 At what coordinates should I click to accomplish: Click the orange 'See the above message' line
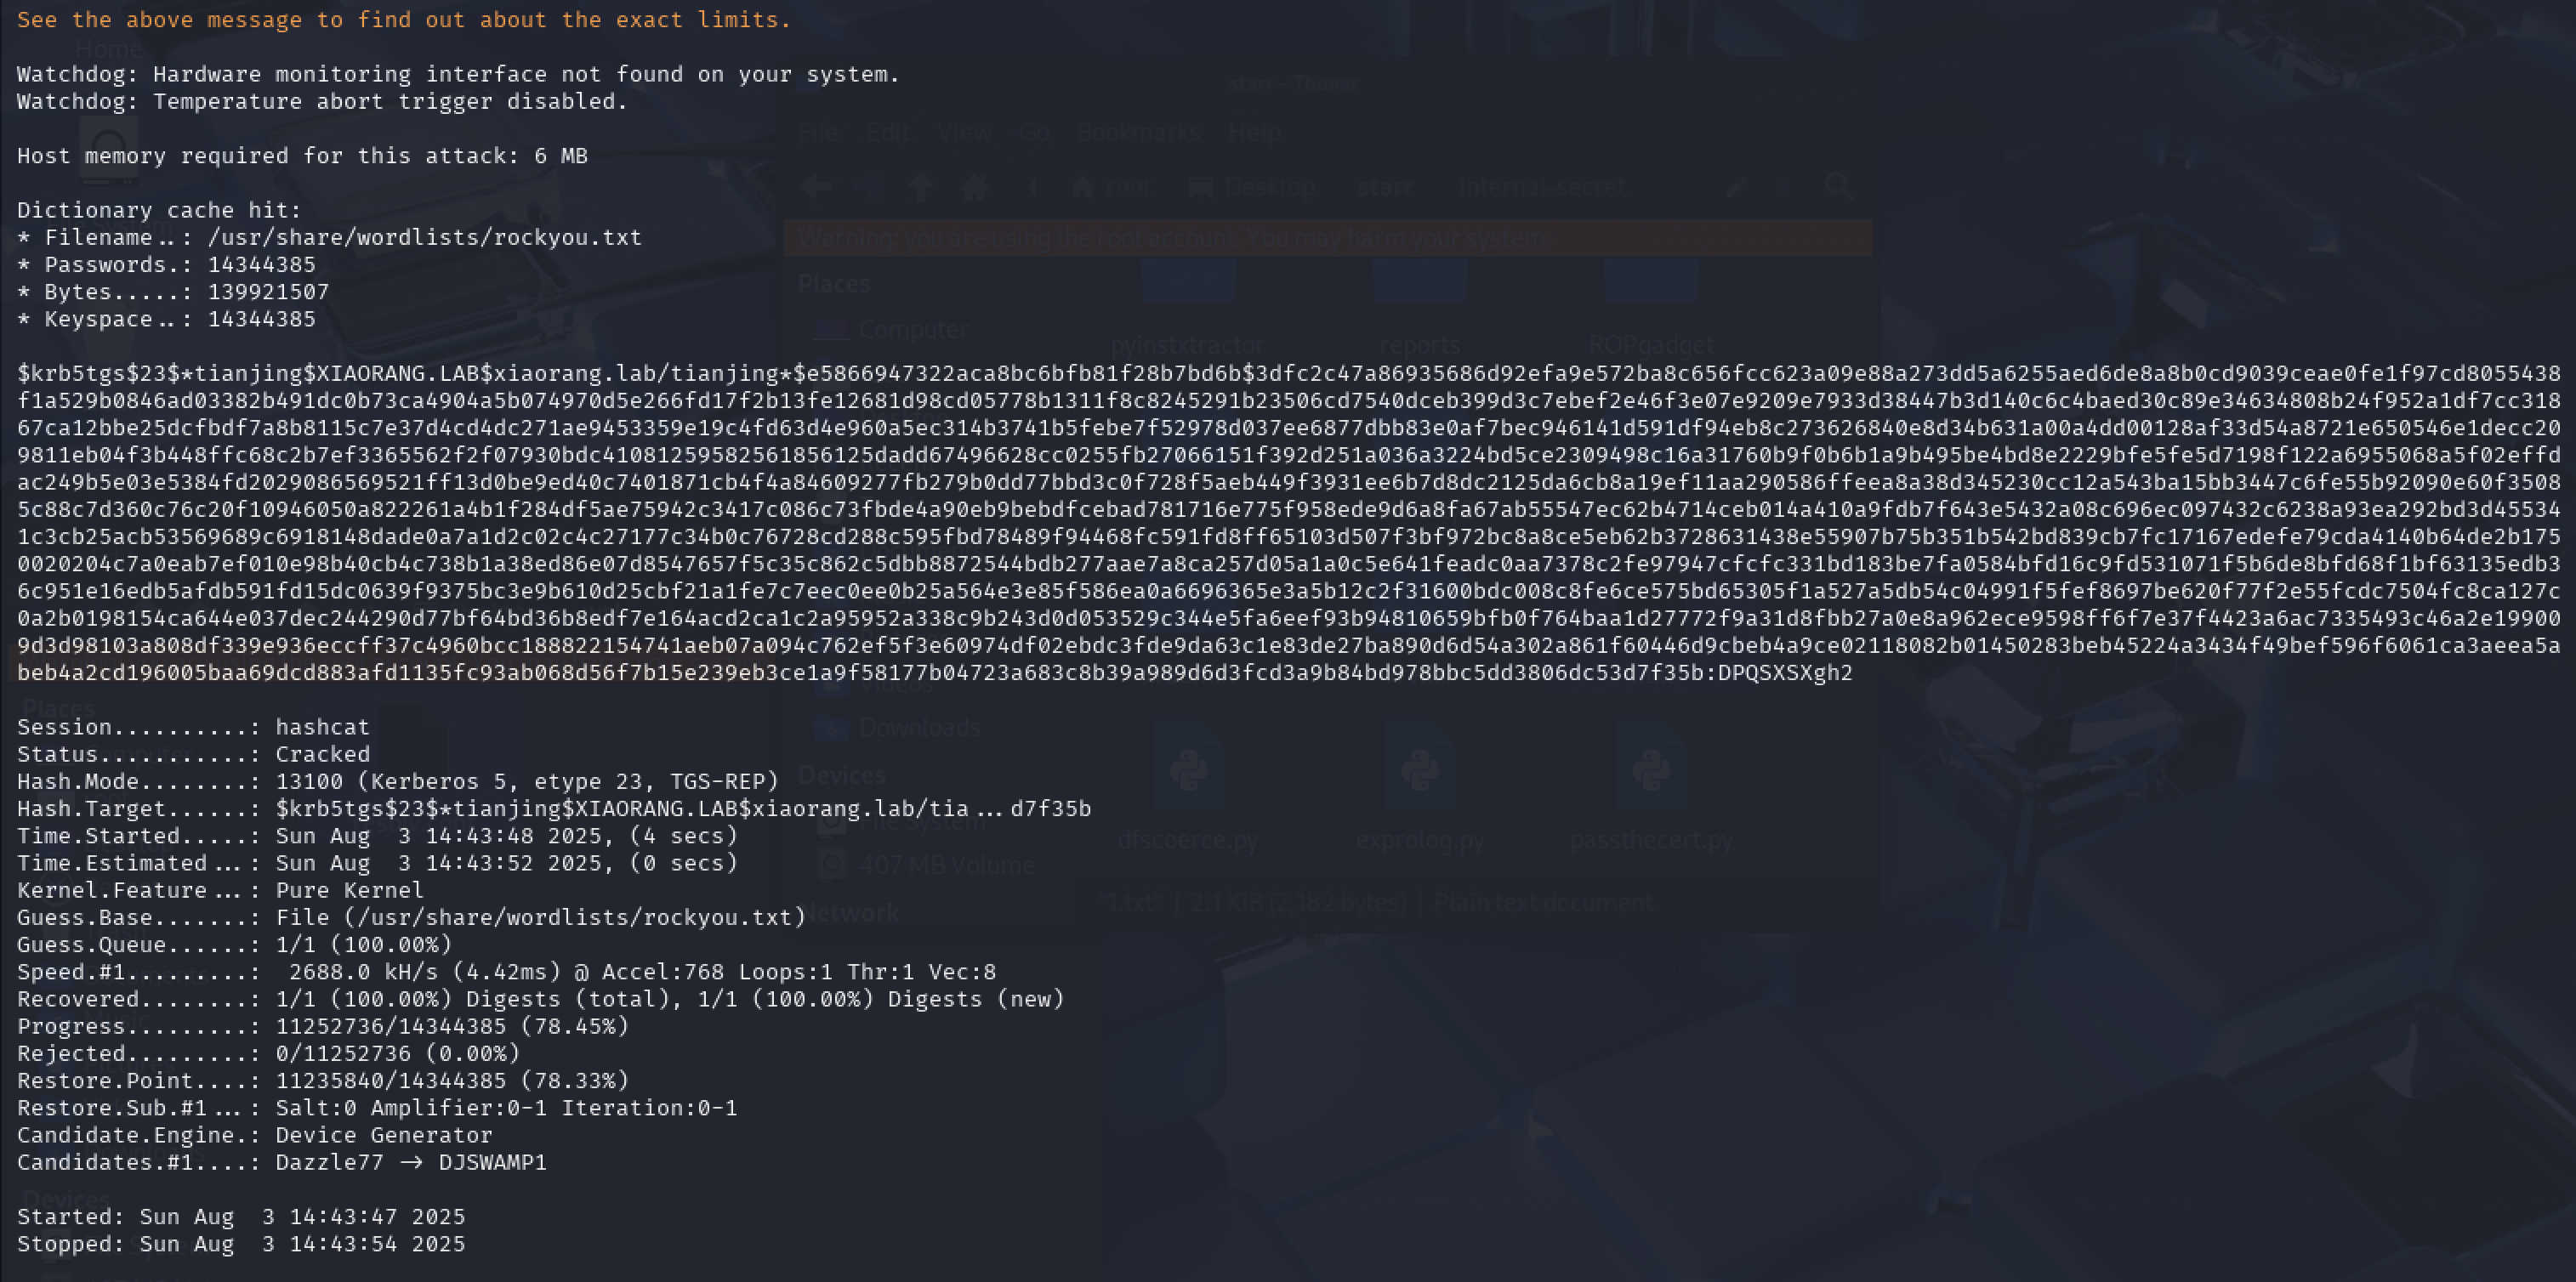coord(404,20)
